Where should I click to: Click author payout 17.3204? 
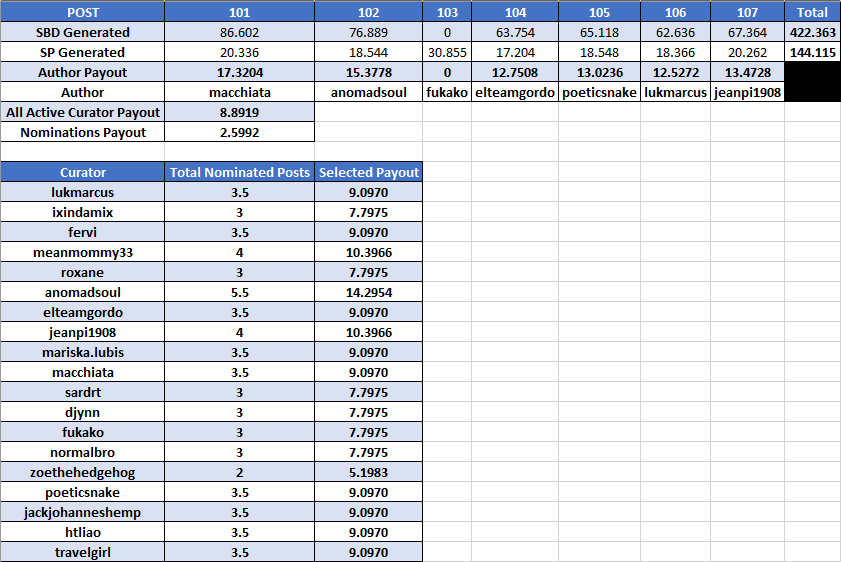[239, 72]
